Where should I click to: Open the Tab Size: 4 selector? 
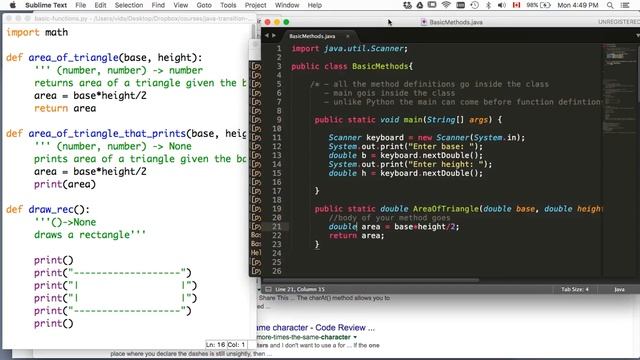tap(575, 289)
